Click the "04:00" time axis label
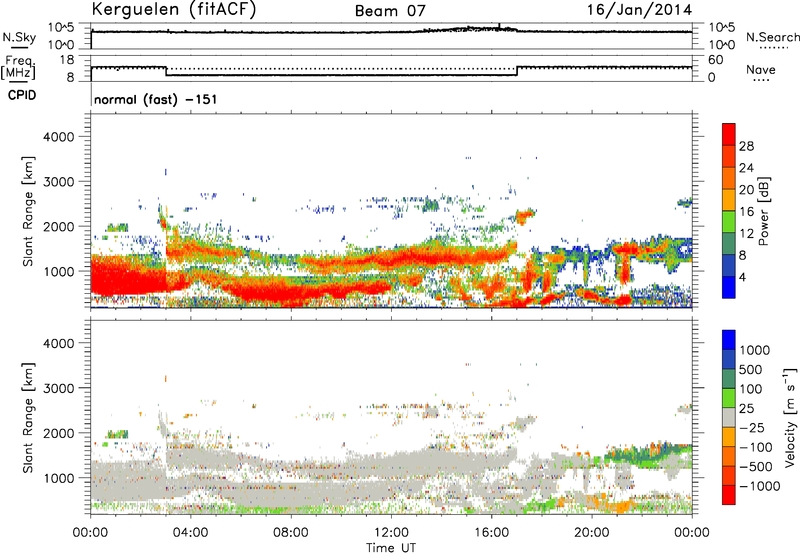The width and height of the screenshot is (800, 554). 190,533
